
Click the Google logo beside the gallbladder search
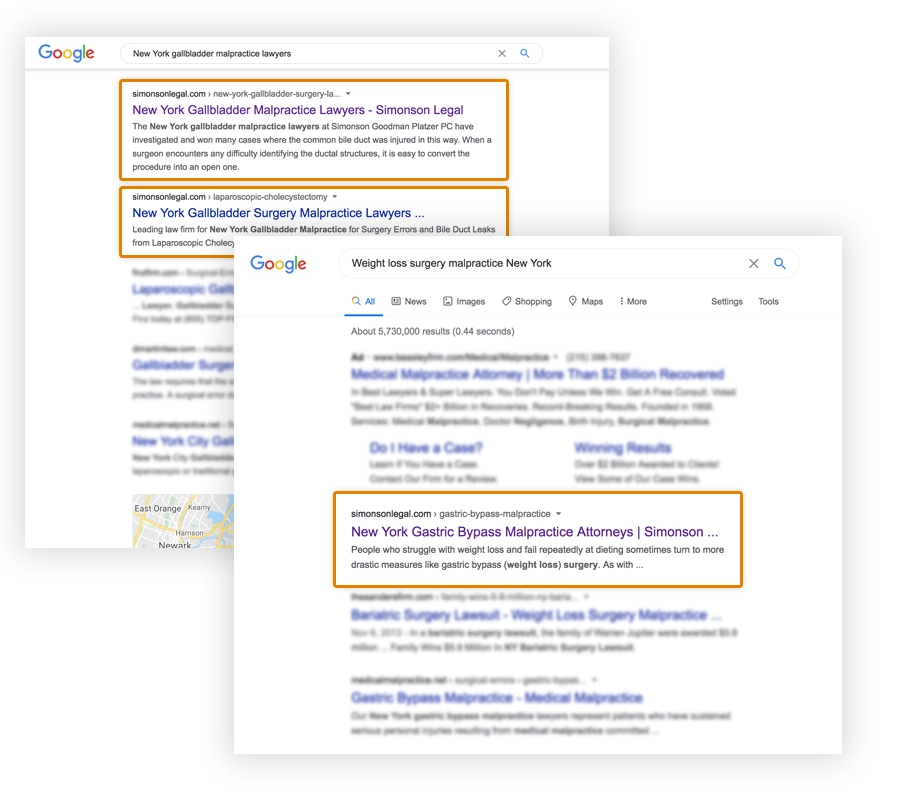[66, 54]
